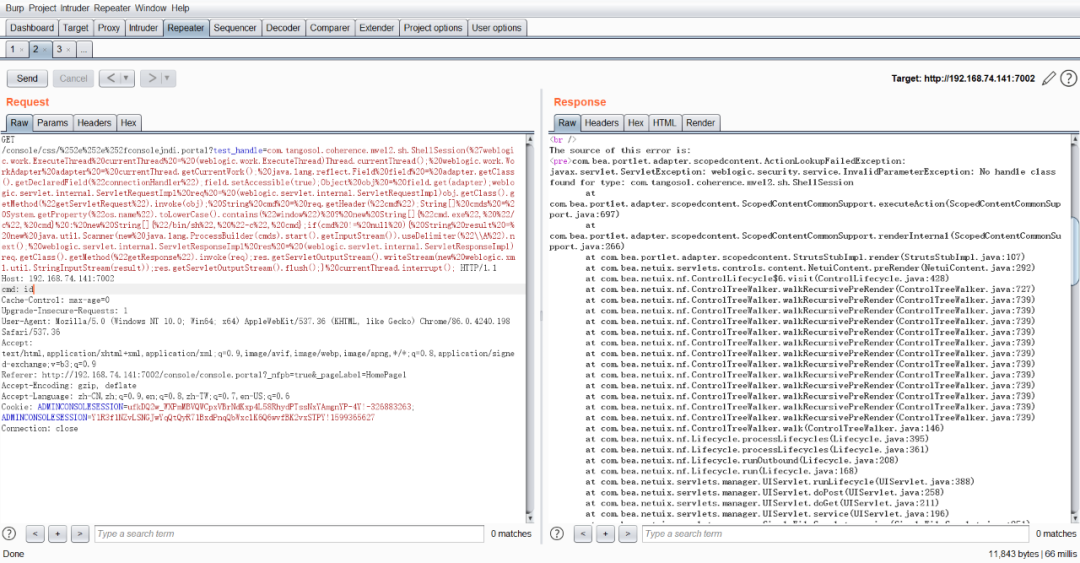The width and height of the screenshot is (1080, 563).
Task: Open request search help icon
Action: tap(9, 533)
